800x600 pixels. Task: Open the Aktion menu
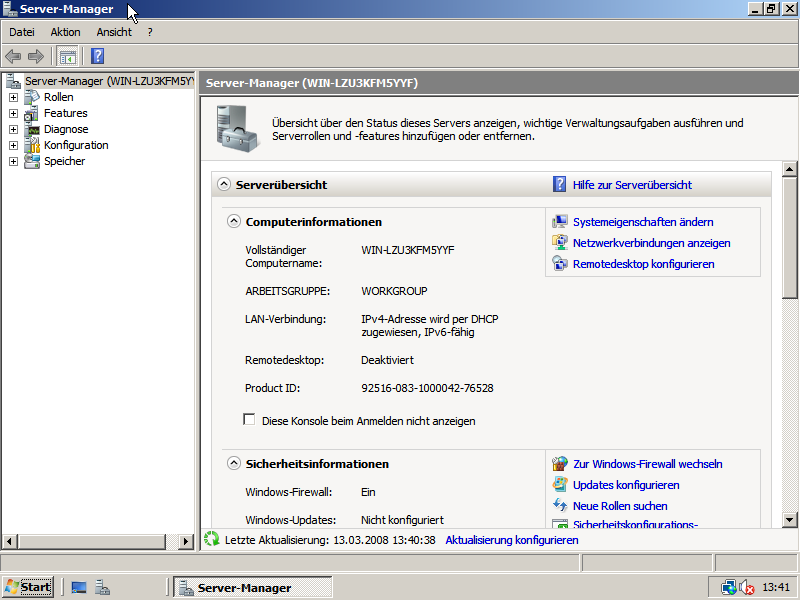(x=65, y=32)
